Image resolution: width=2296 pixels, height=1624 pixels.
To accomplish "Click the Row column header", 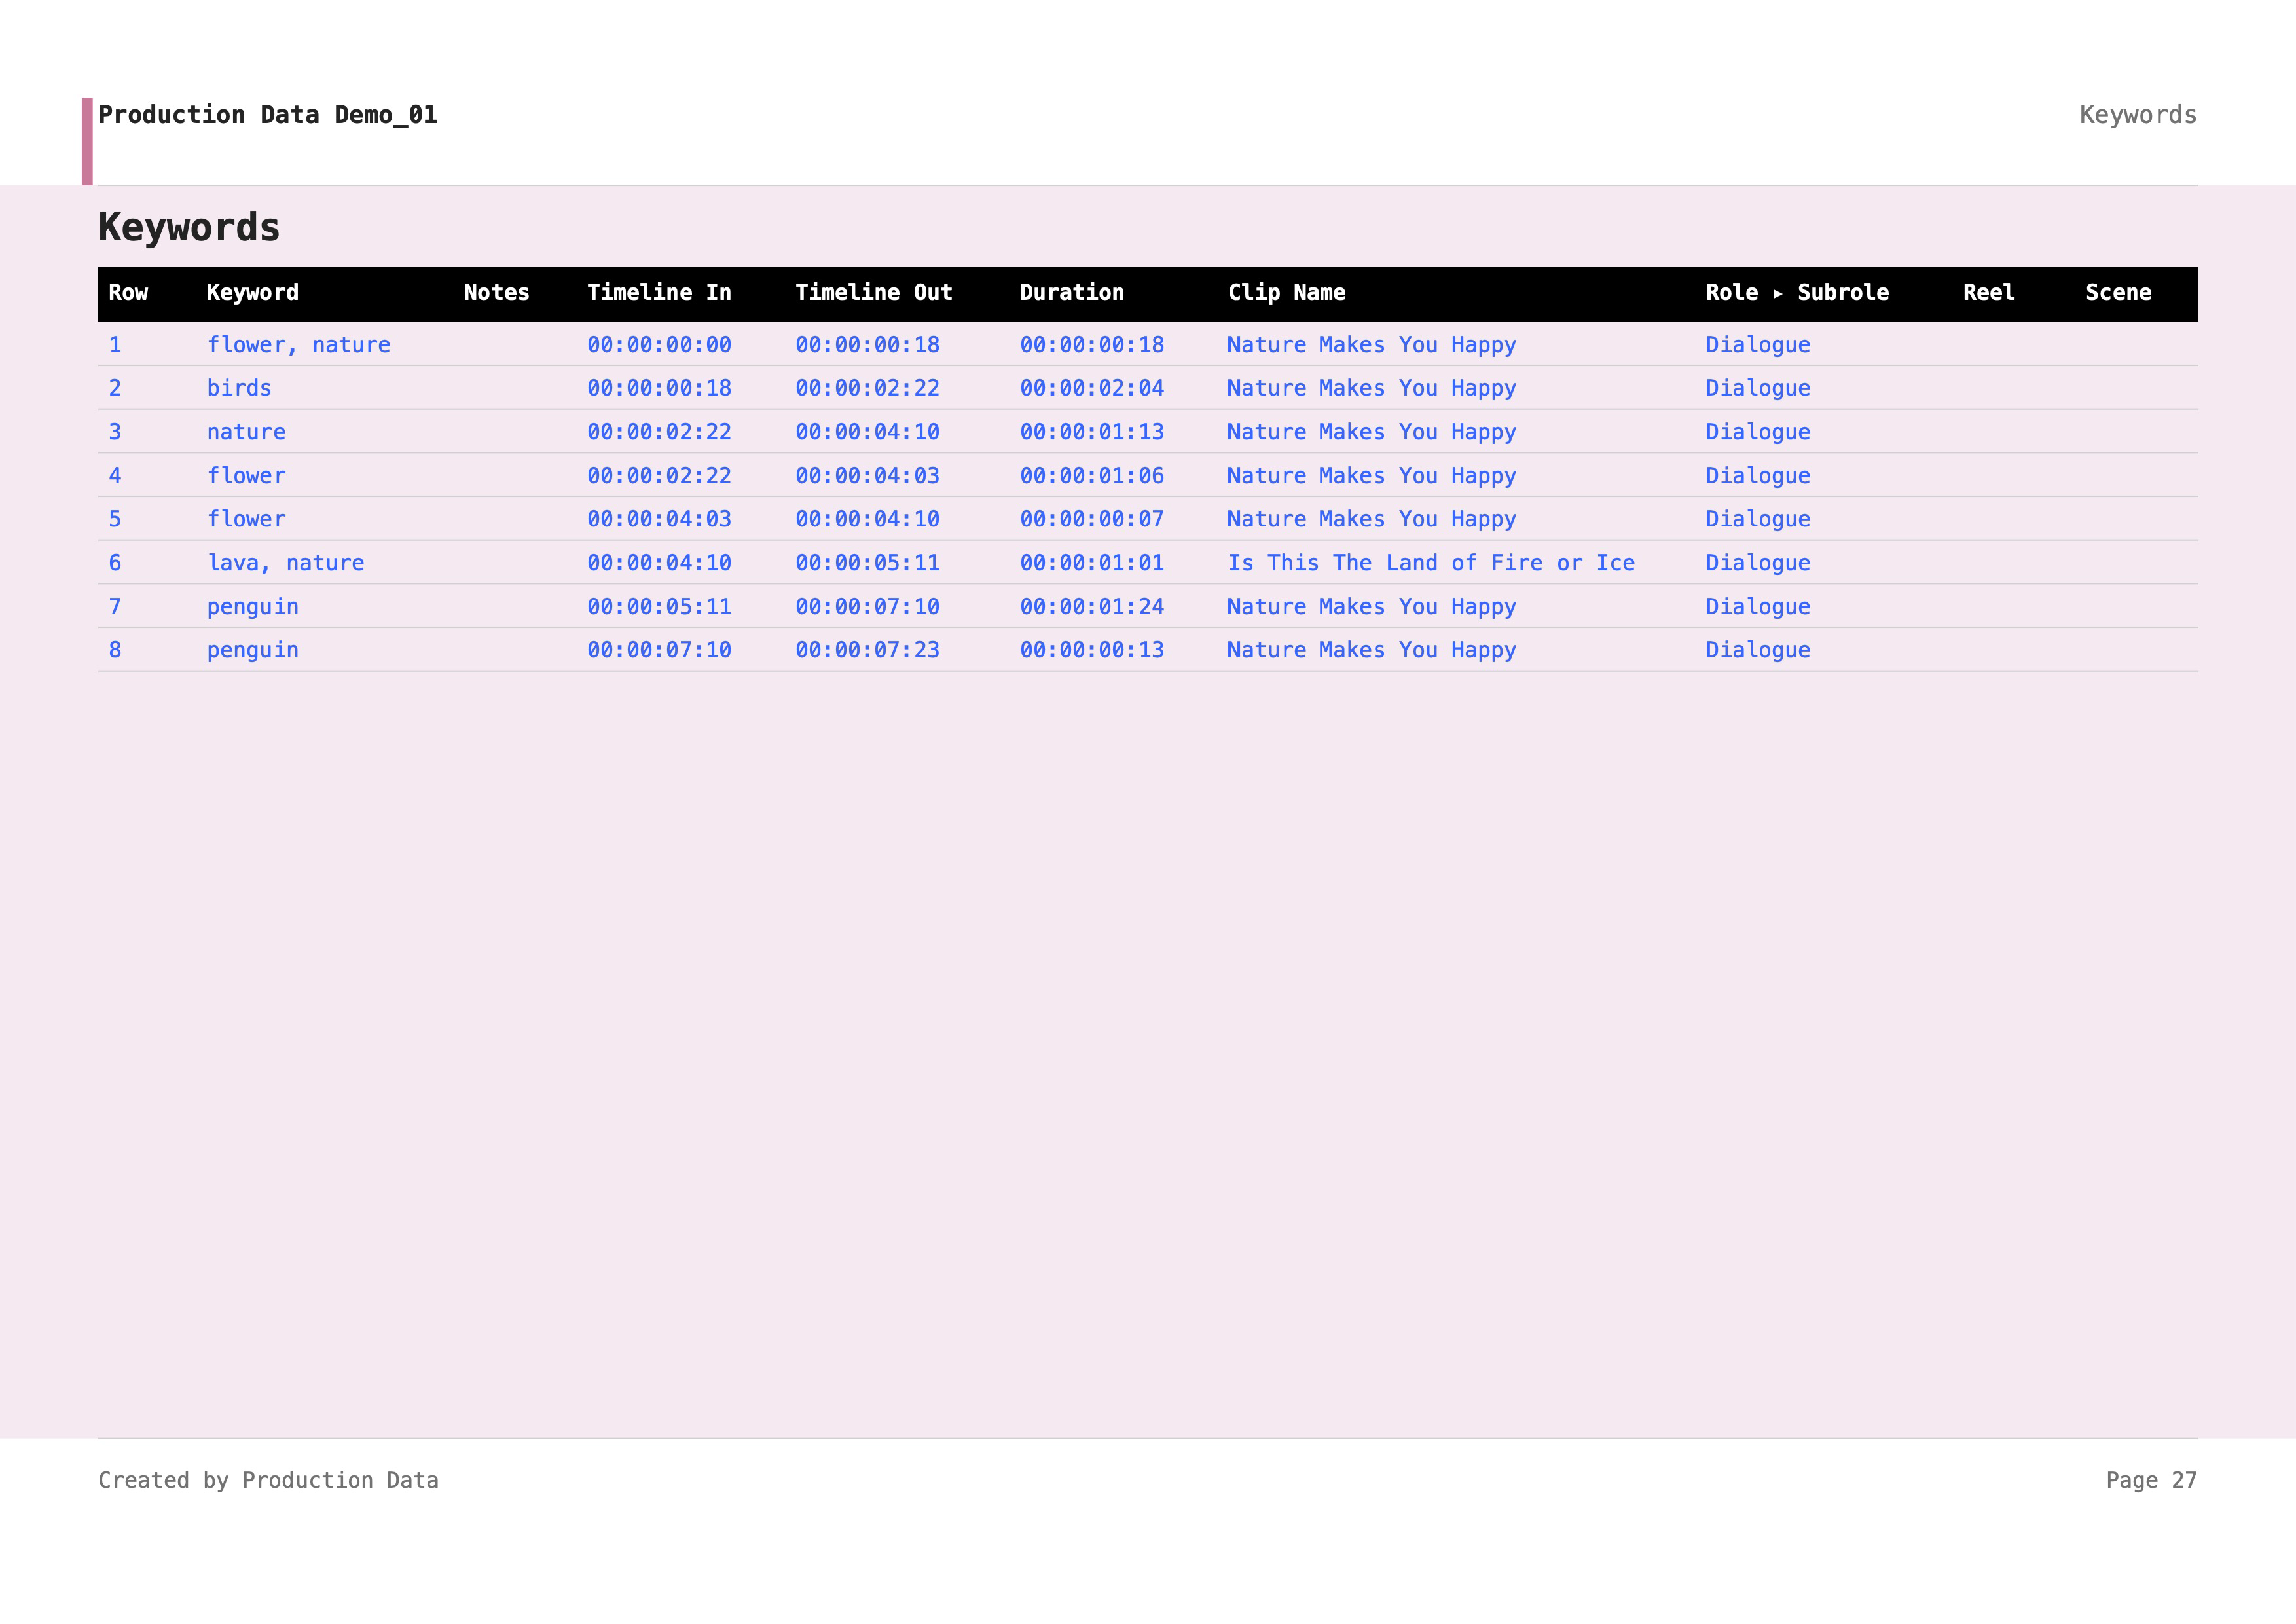I will point(128,293).
